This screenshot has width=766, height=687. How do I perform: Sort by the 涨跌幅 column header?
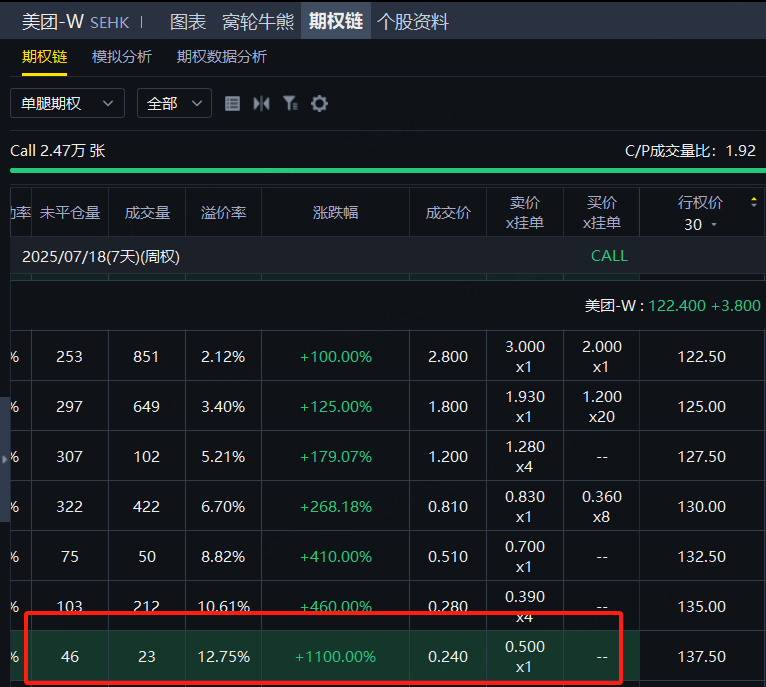(335, 212)
